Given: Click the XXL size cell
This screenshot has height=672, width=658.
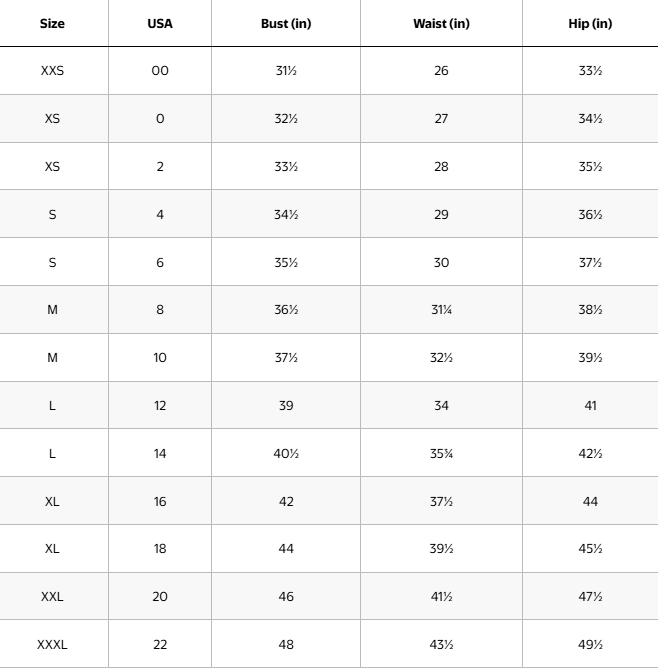Looking at the screenshot, I should point(52,596).
